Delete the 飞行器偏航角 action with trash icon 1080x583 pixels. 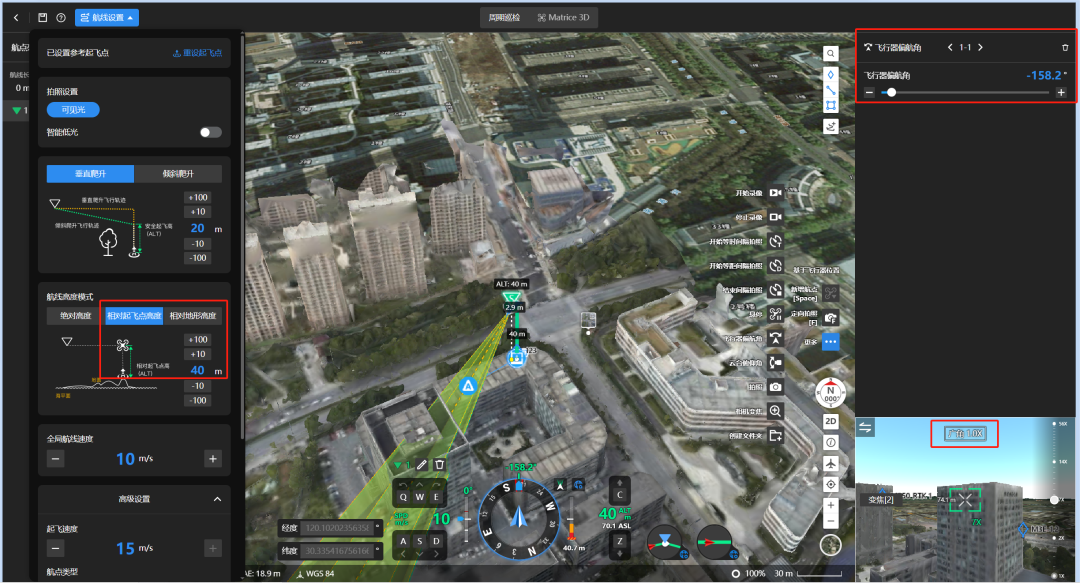1065,48
